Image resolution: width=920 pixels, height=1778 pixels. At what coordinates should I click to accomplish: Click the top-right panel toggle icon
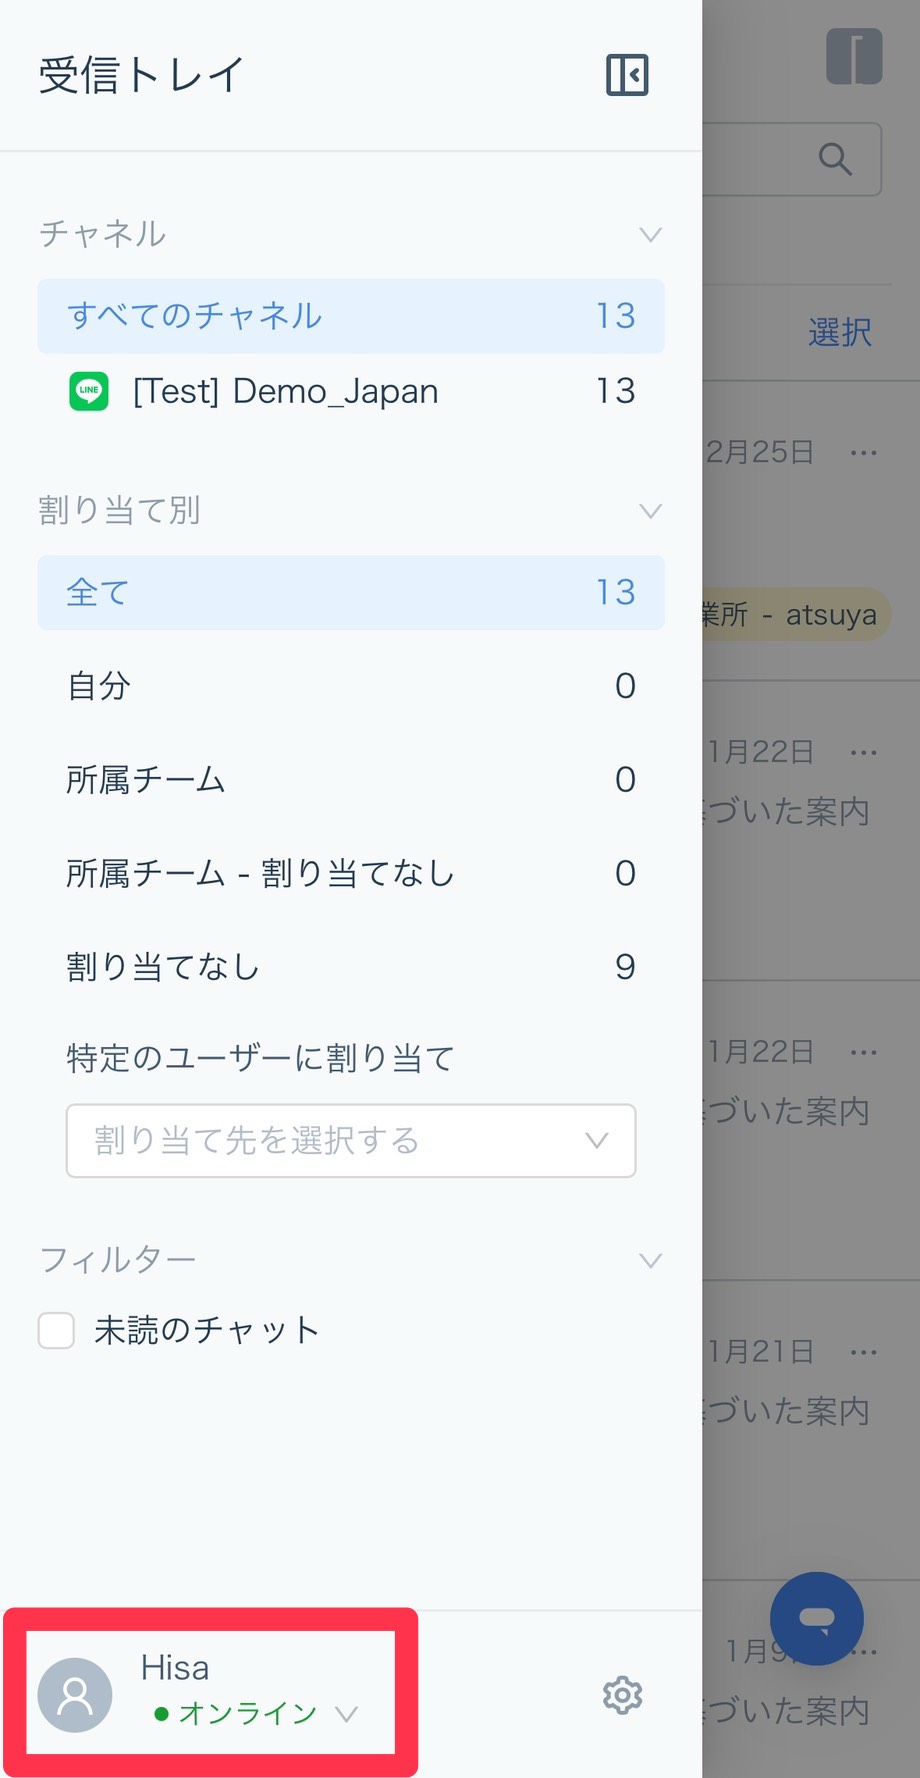(854, 56)
